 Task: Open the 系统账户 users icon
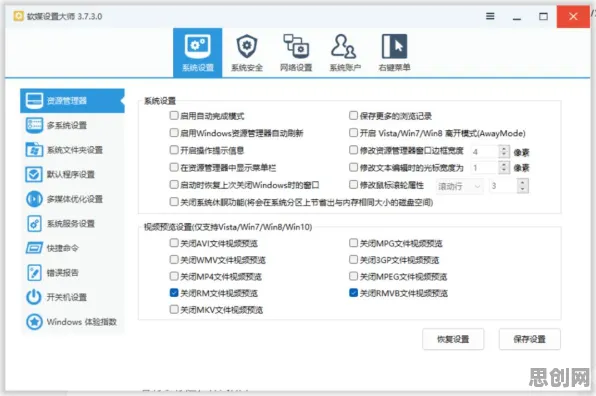(x=344, y=46)
